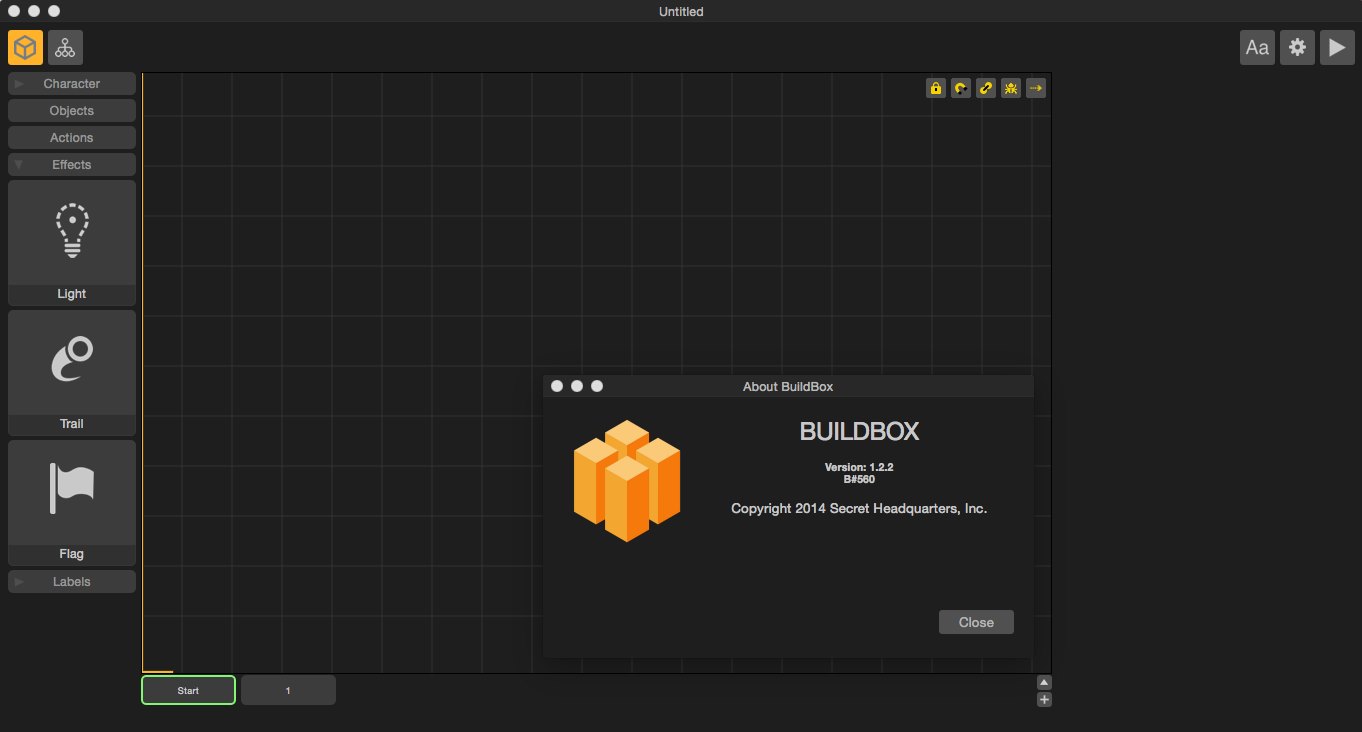
Task: Click the red close dot of About dialog
Action: pos(557,386)
